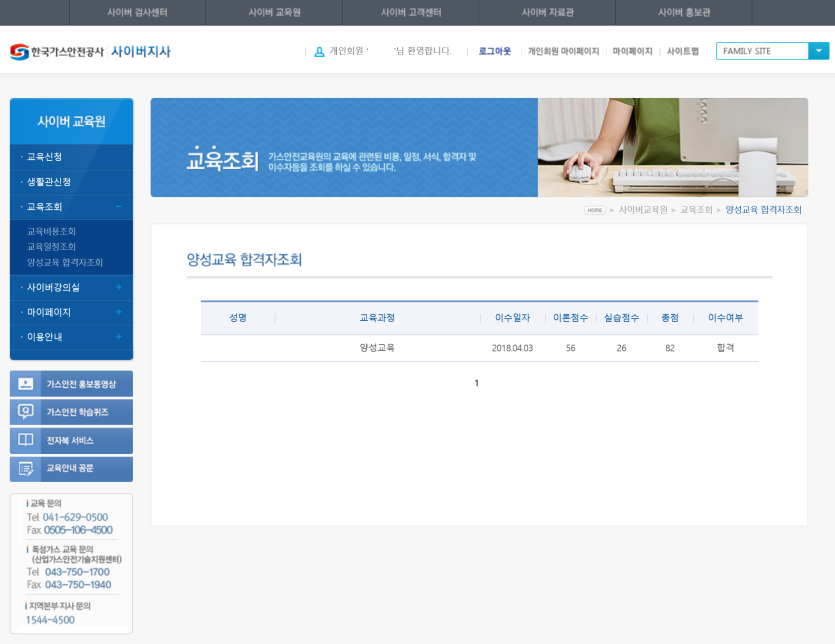Open the 사이버 검사센터 top menu
Viewport: 835px width, 644px height.
pos(137,12)
